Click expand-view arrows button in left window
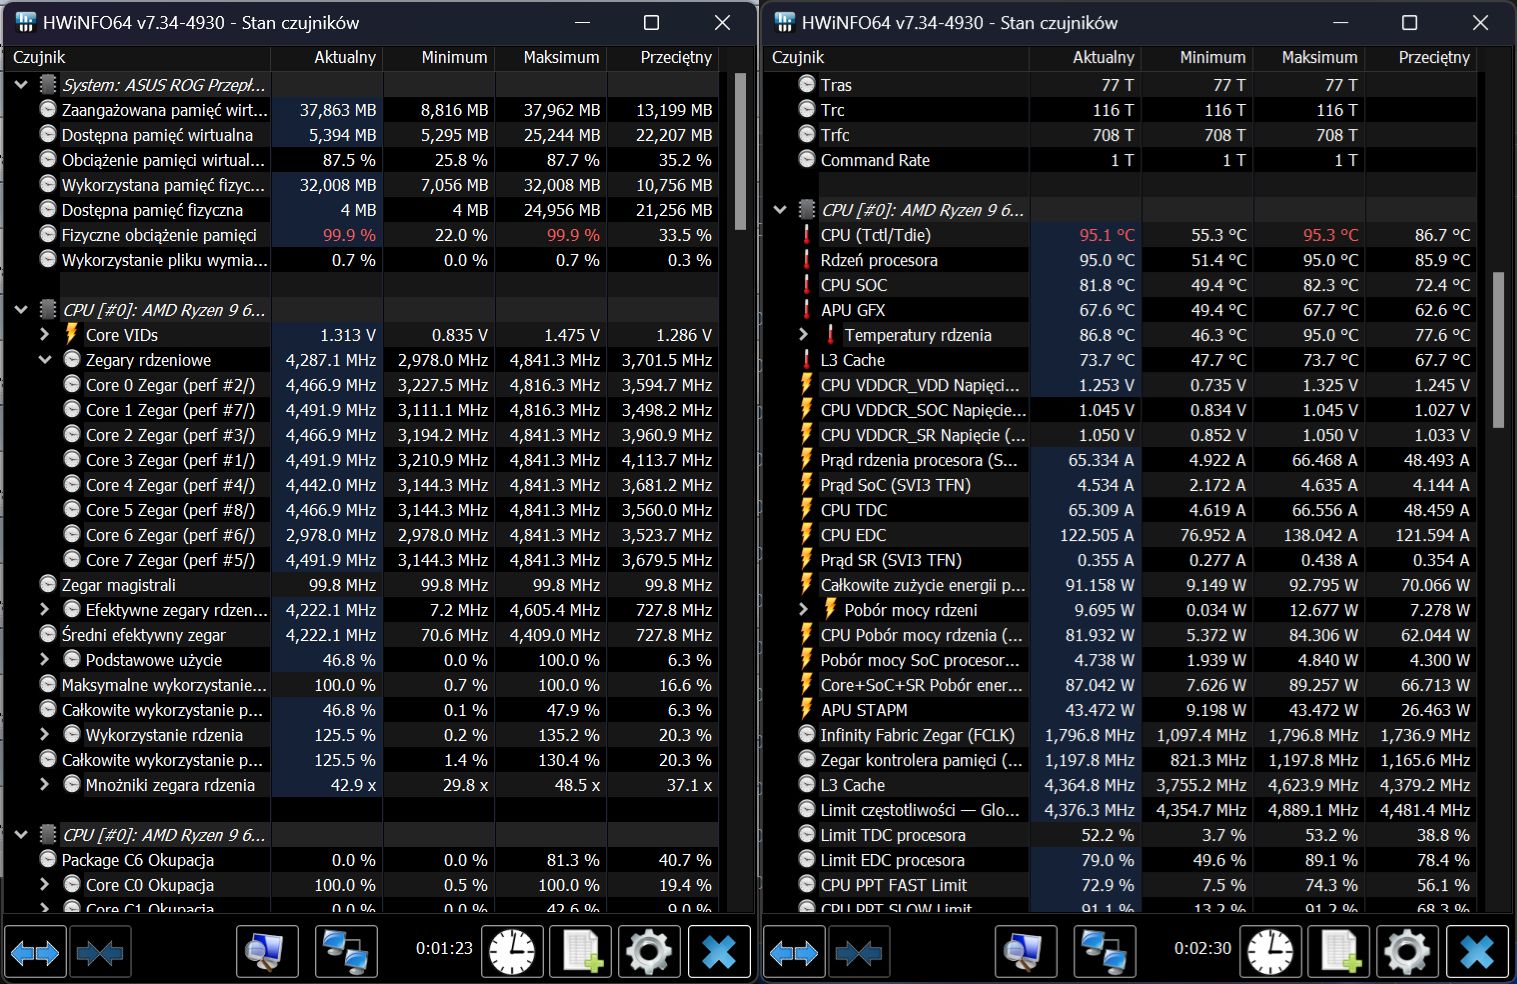1517x984 pixels. pyautogui.click(x=35, y=952)
